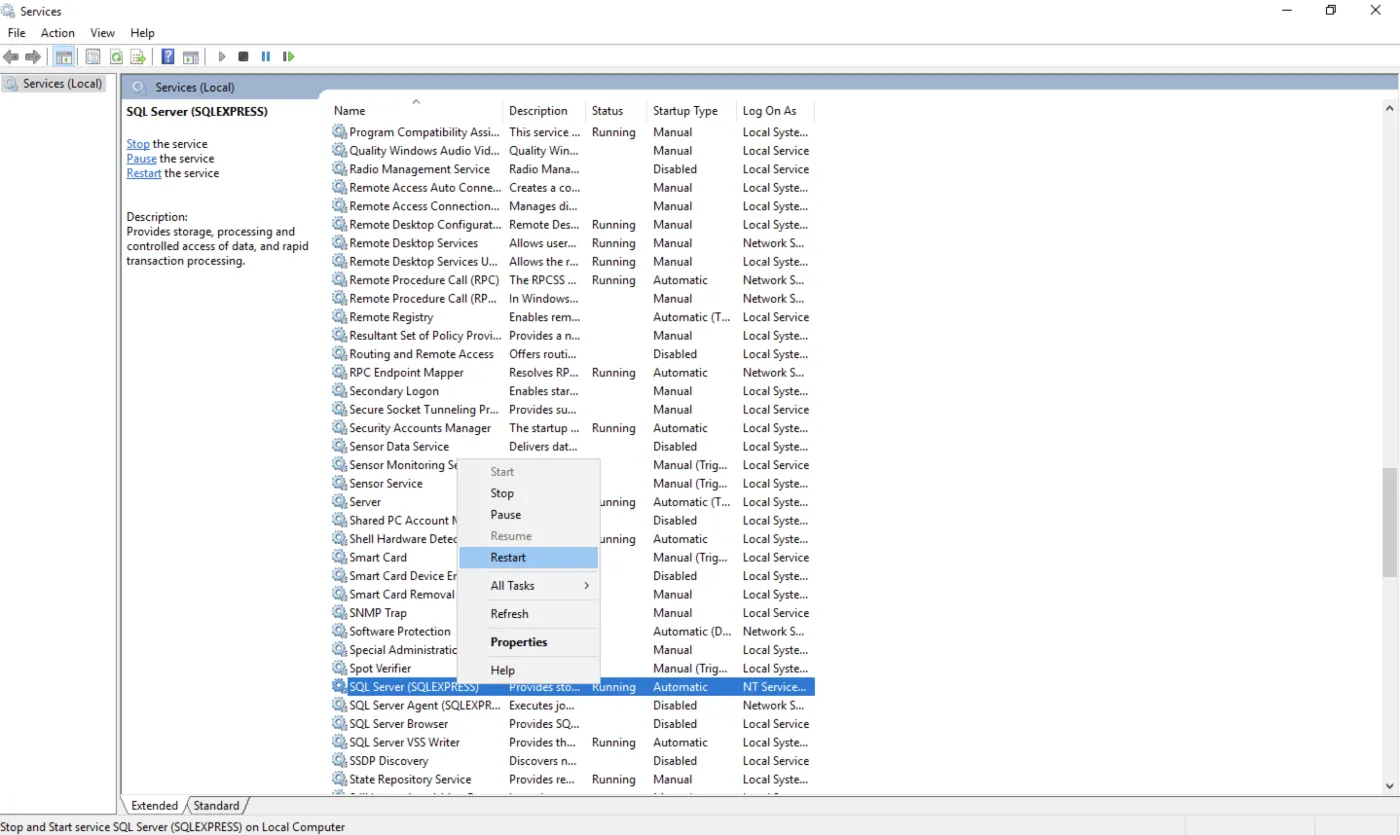Click the vertical scrollbar thumb in services list

[x=1389, y=522]
